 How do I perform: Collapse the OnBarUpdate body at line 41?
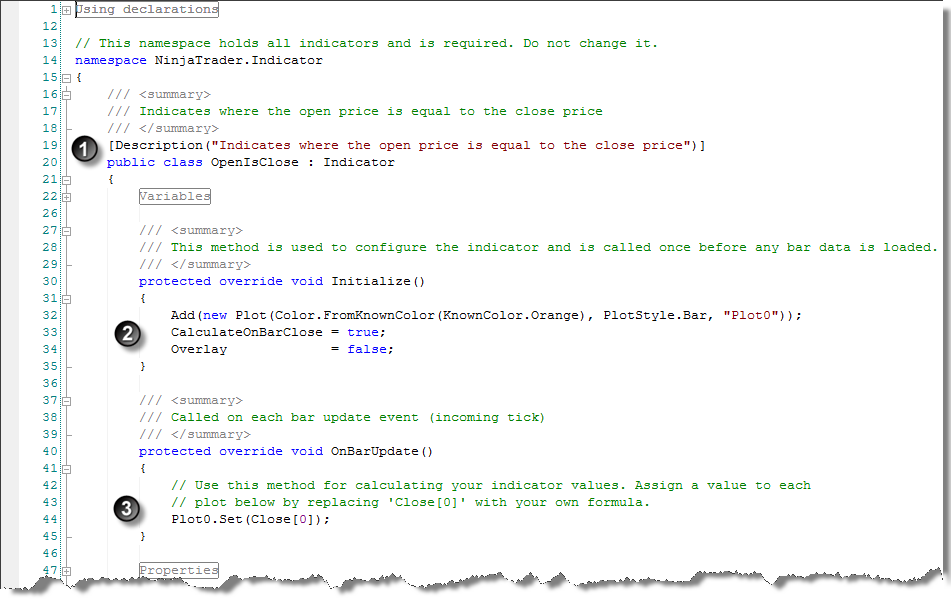click(x=67, y=469)
